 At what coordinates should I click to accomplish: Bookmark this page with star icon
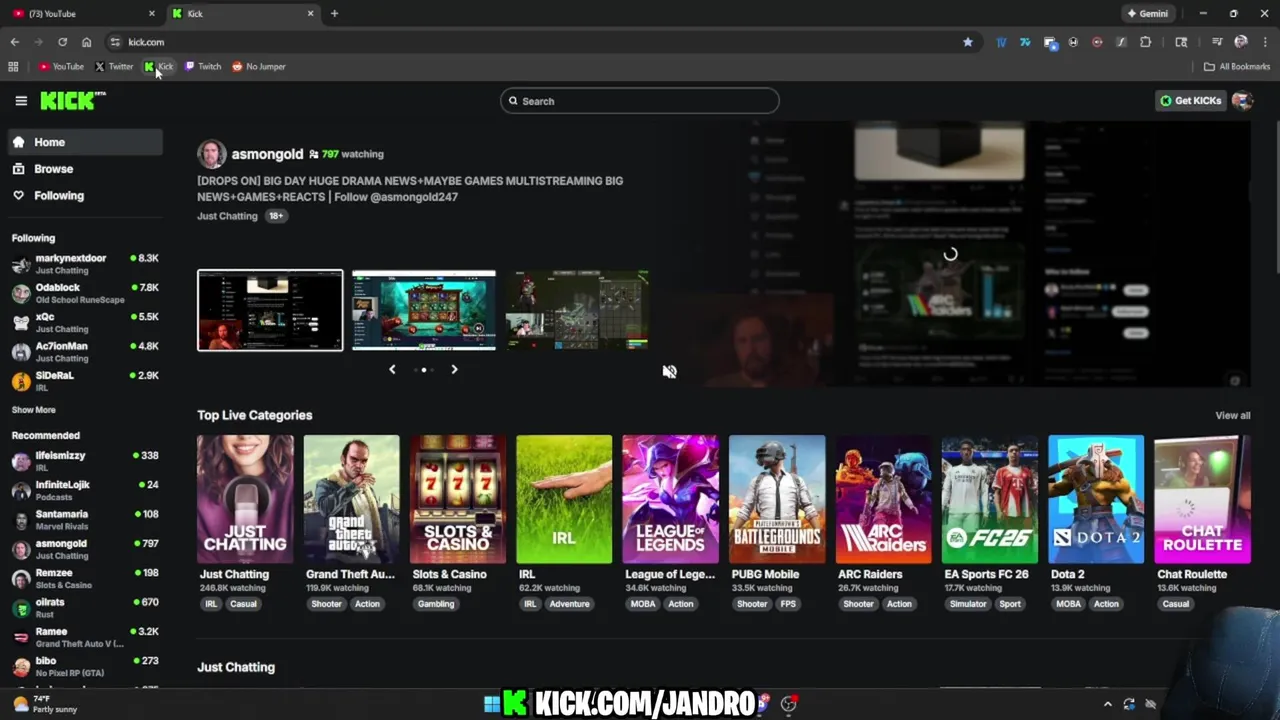coord(967,42)
